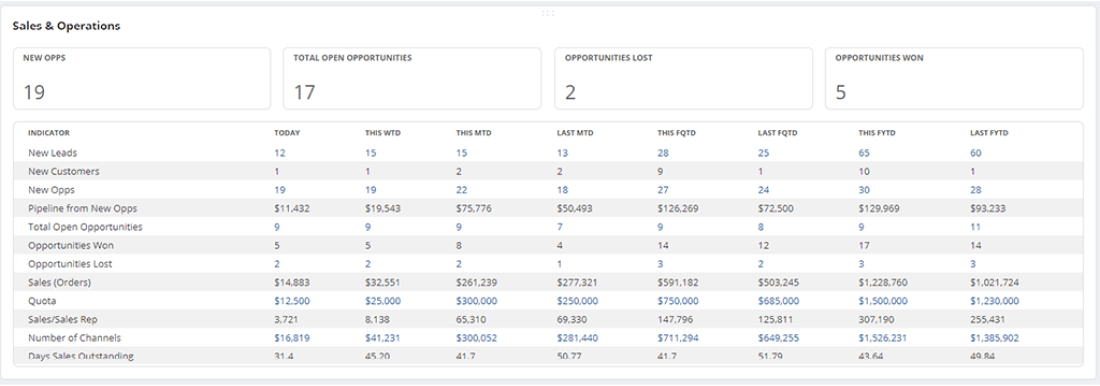Select the Opportunities Won summary card
This screenshot has height=386, width=1100.
(954, 79)
